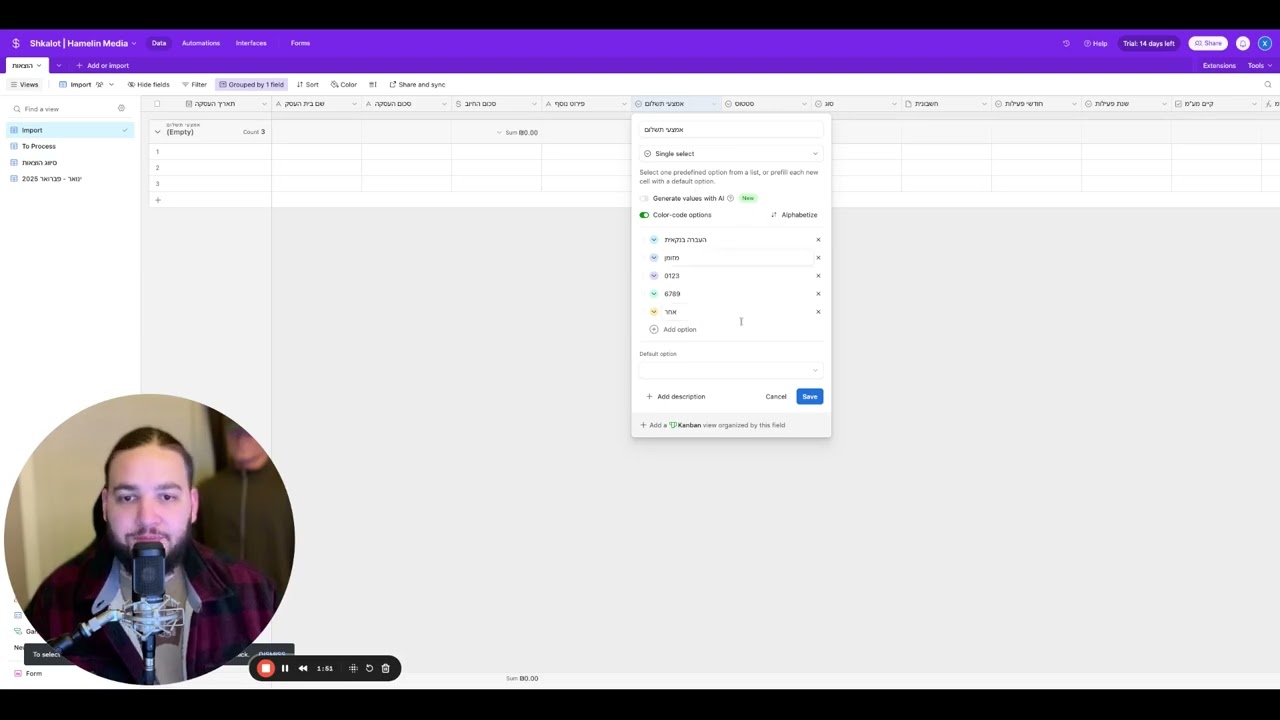
Task: Open the color picker for option 6789
Action: [654, 294]
